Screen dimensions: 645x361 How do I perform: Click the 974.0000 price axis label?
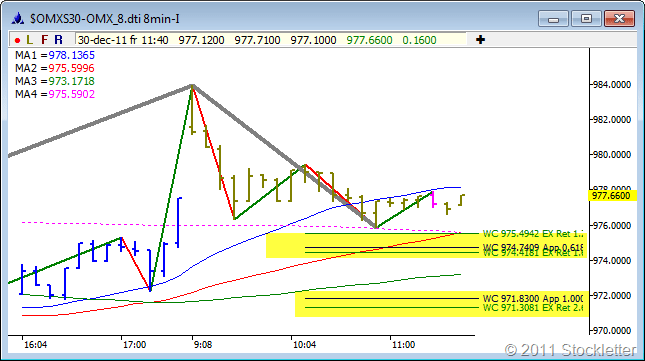point(611,260)
